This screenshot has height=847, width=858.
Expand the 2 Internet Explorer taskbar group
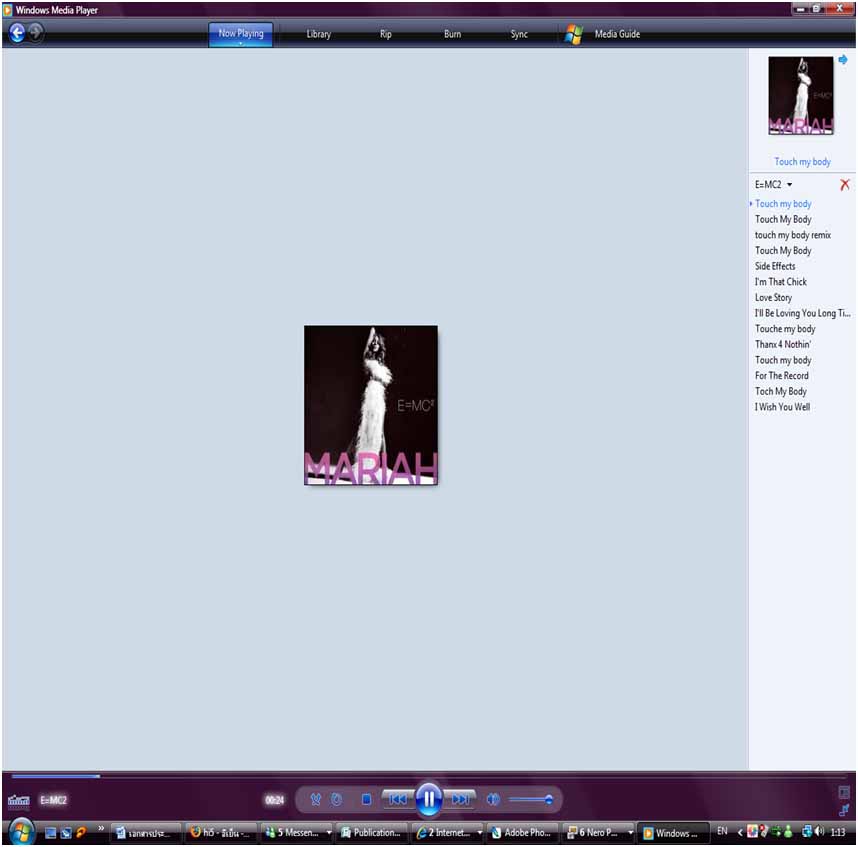point(480,833)
